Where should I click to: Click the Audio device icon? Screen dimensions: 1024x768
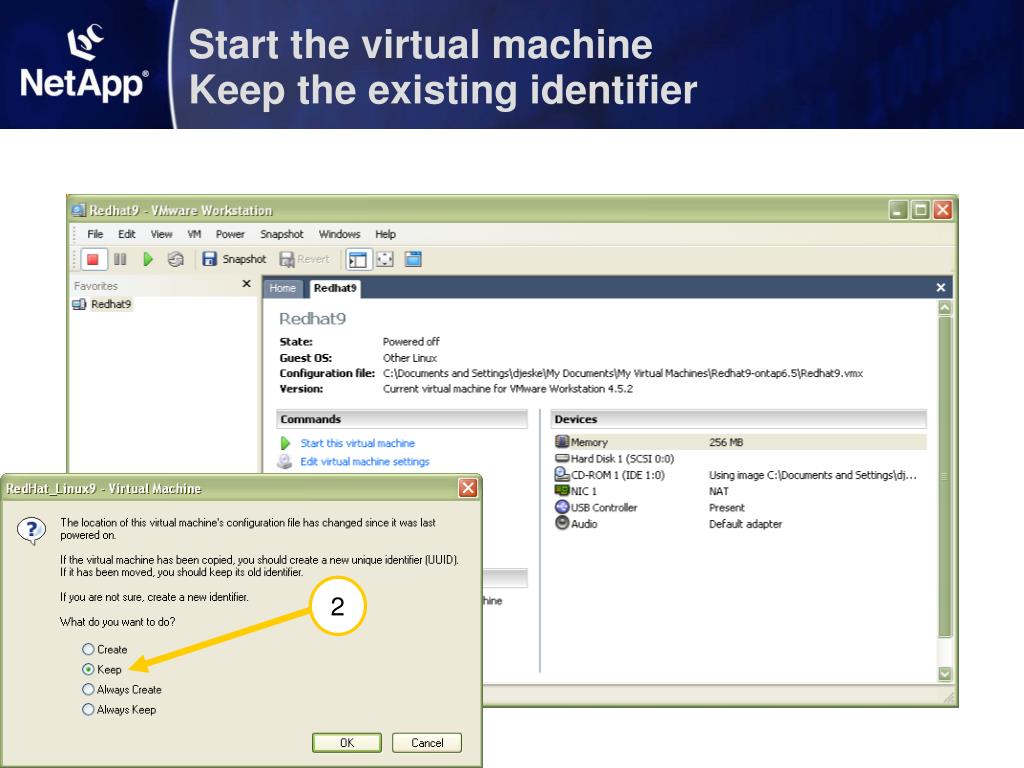click(562, 523)
